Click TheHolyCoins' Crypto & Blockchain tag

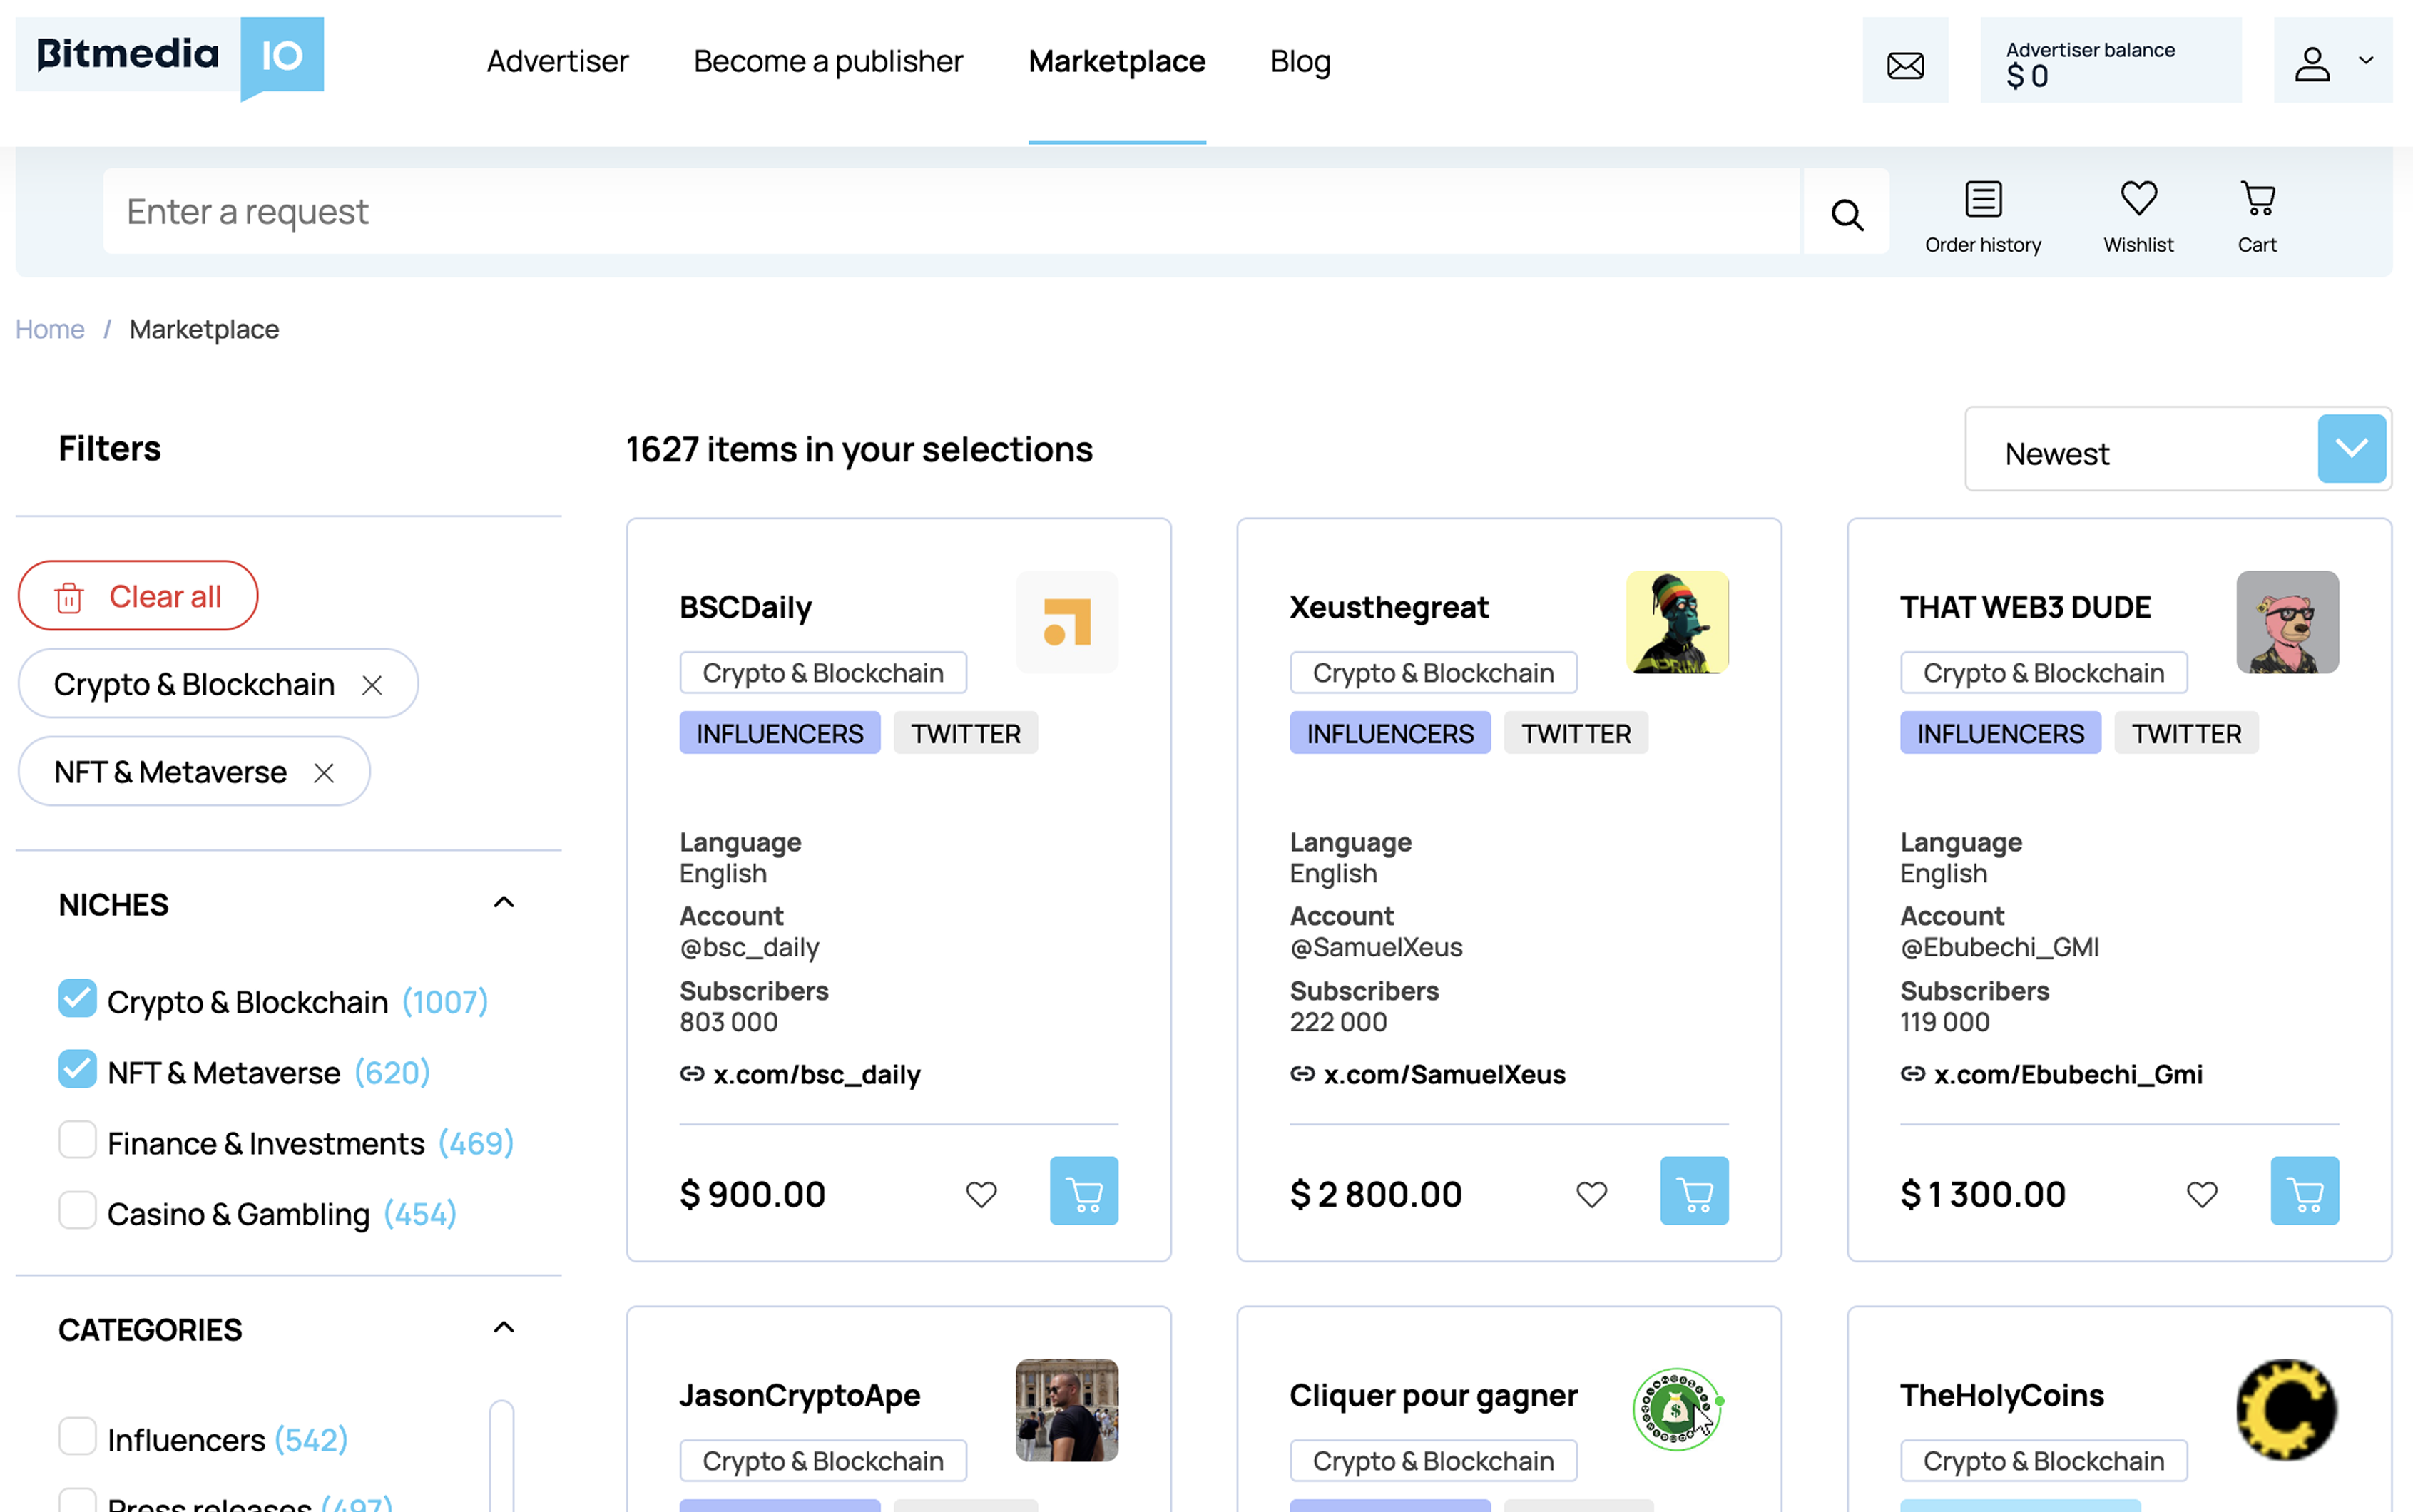(x=2043, y=1462)
